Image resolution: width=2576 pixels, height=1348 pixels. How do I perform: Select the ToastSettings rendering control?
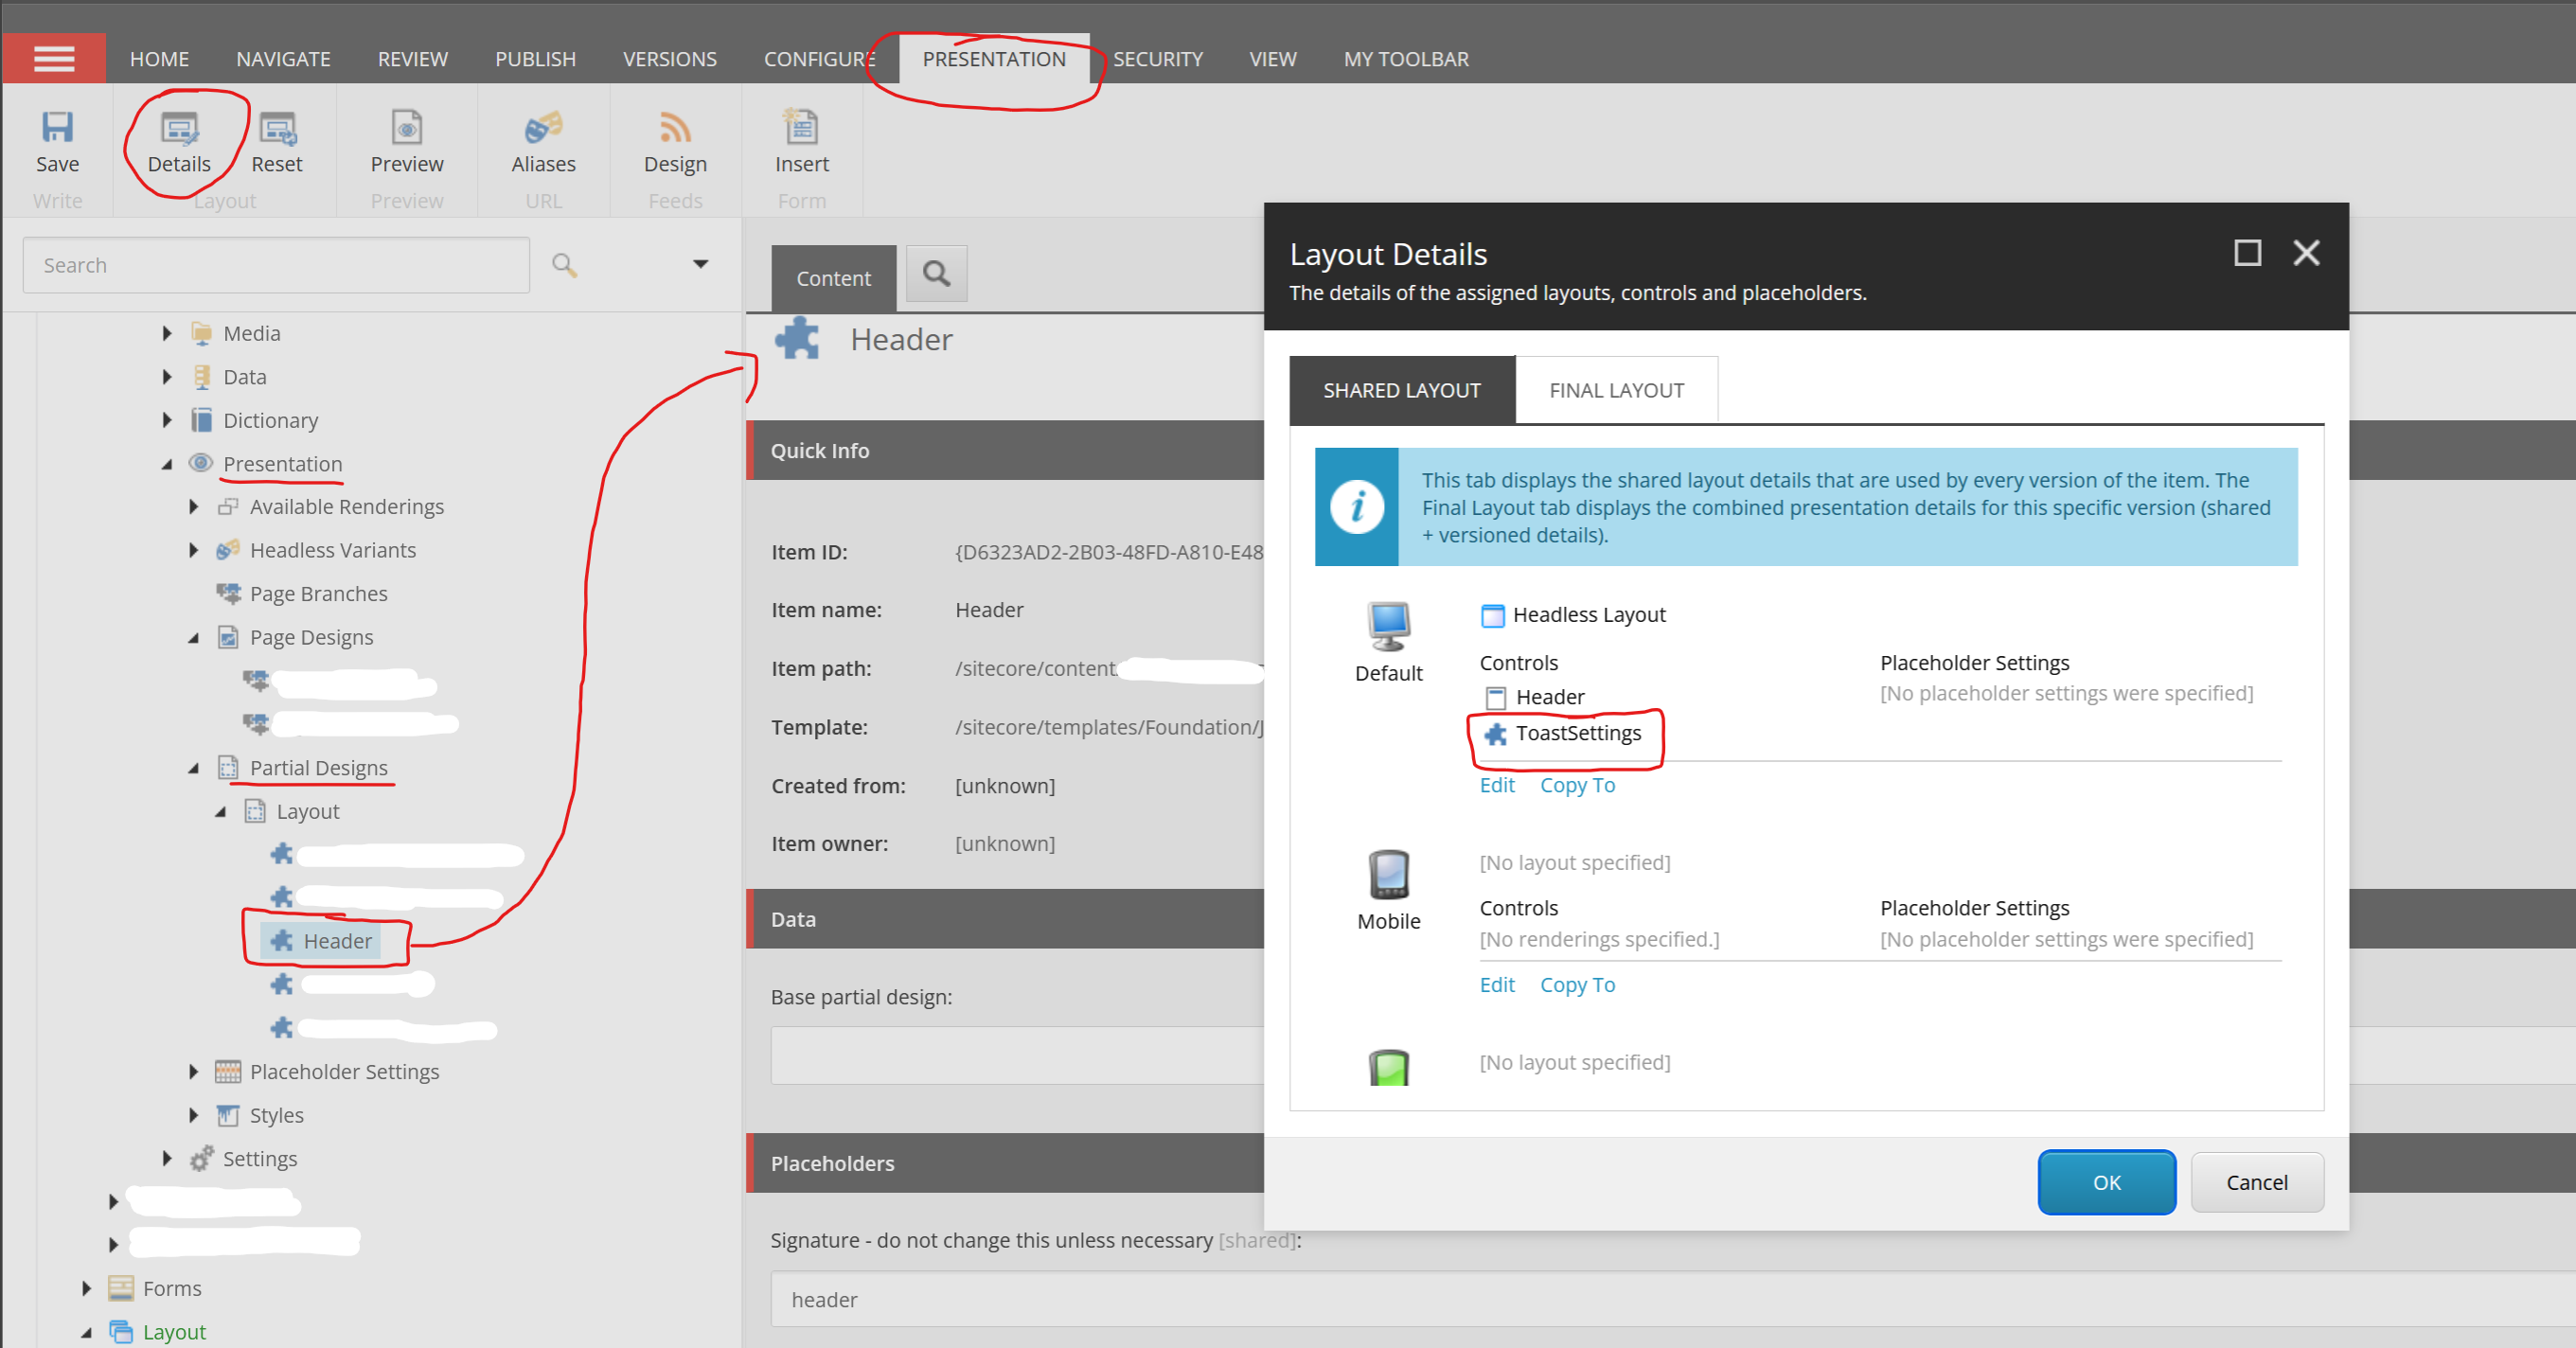[x=1577, y=733]
